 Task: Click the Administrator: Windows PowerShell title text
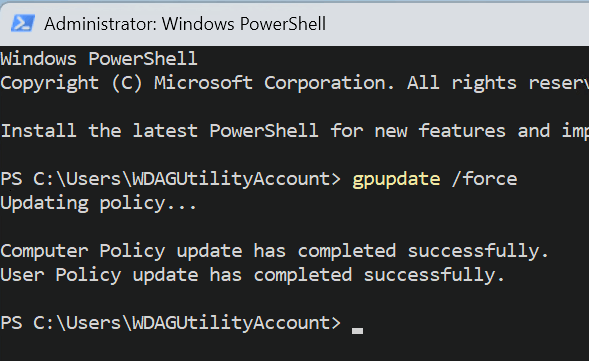click(x=185, y=24)
